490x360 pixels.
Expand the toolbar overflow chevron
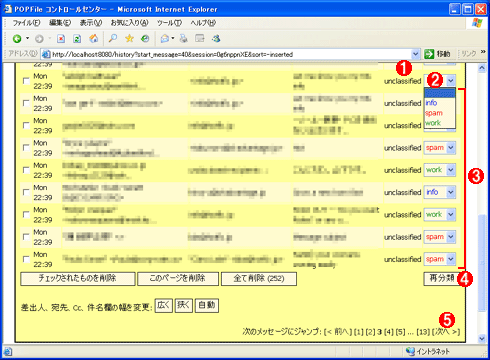(483, 52)
